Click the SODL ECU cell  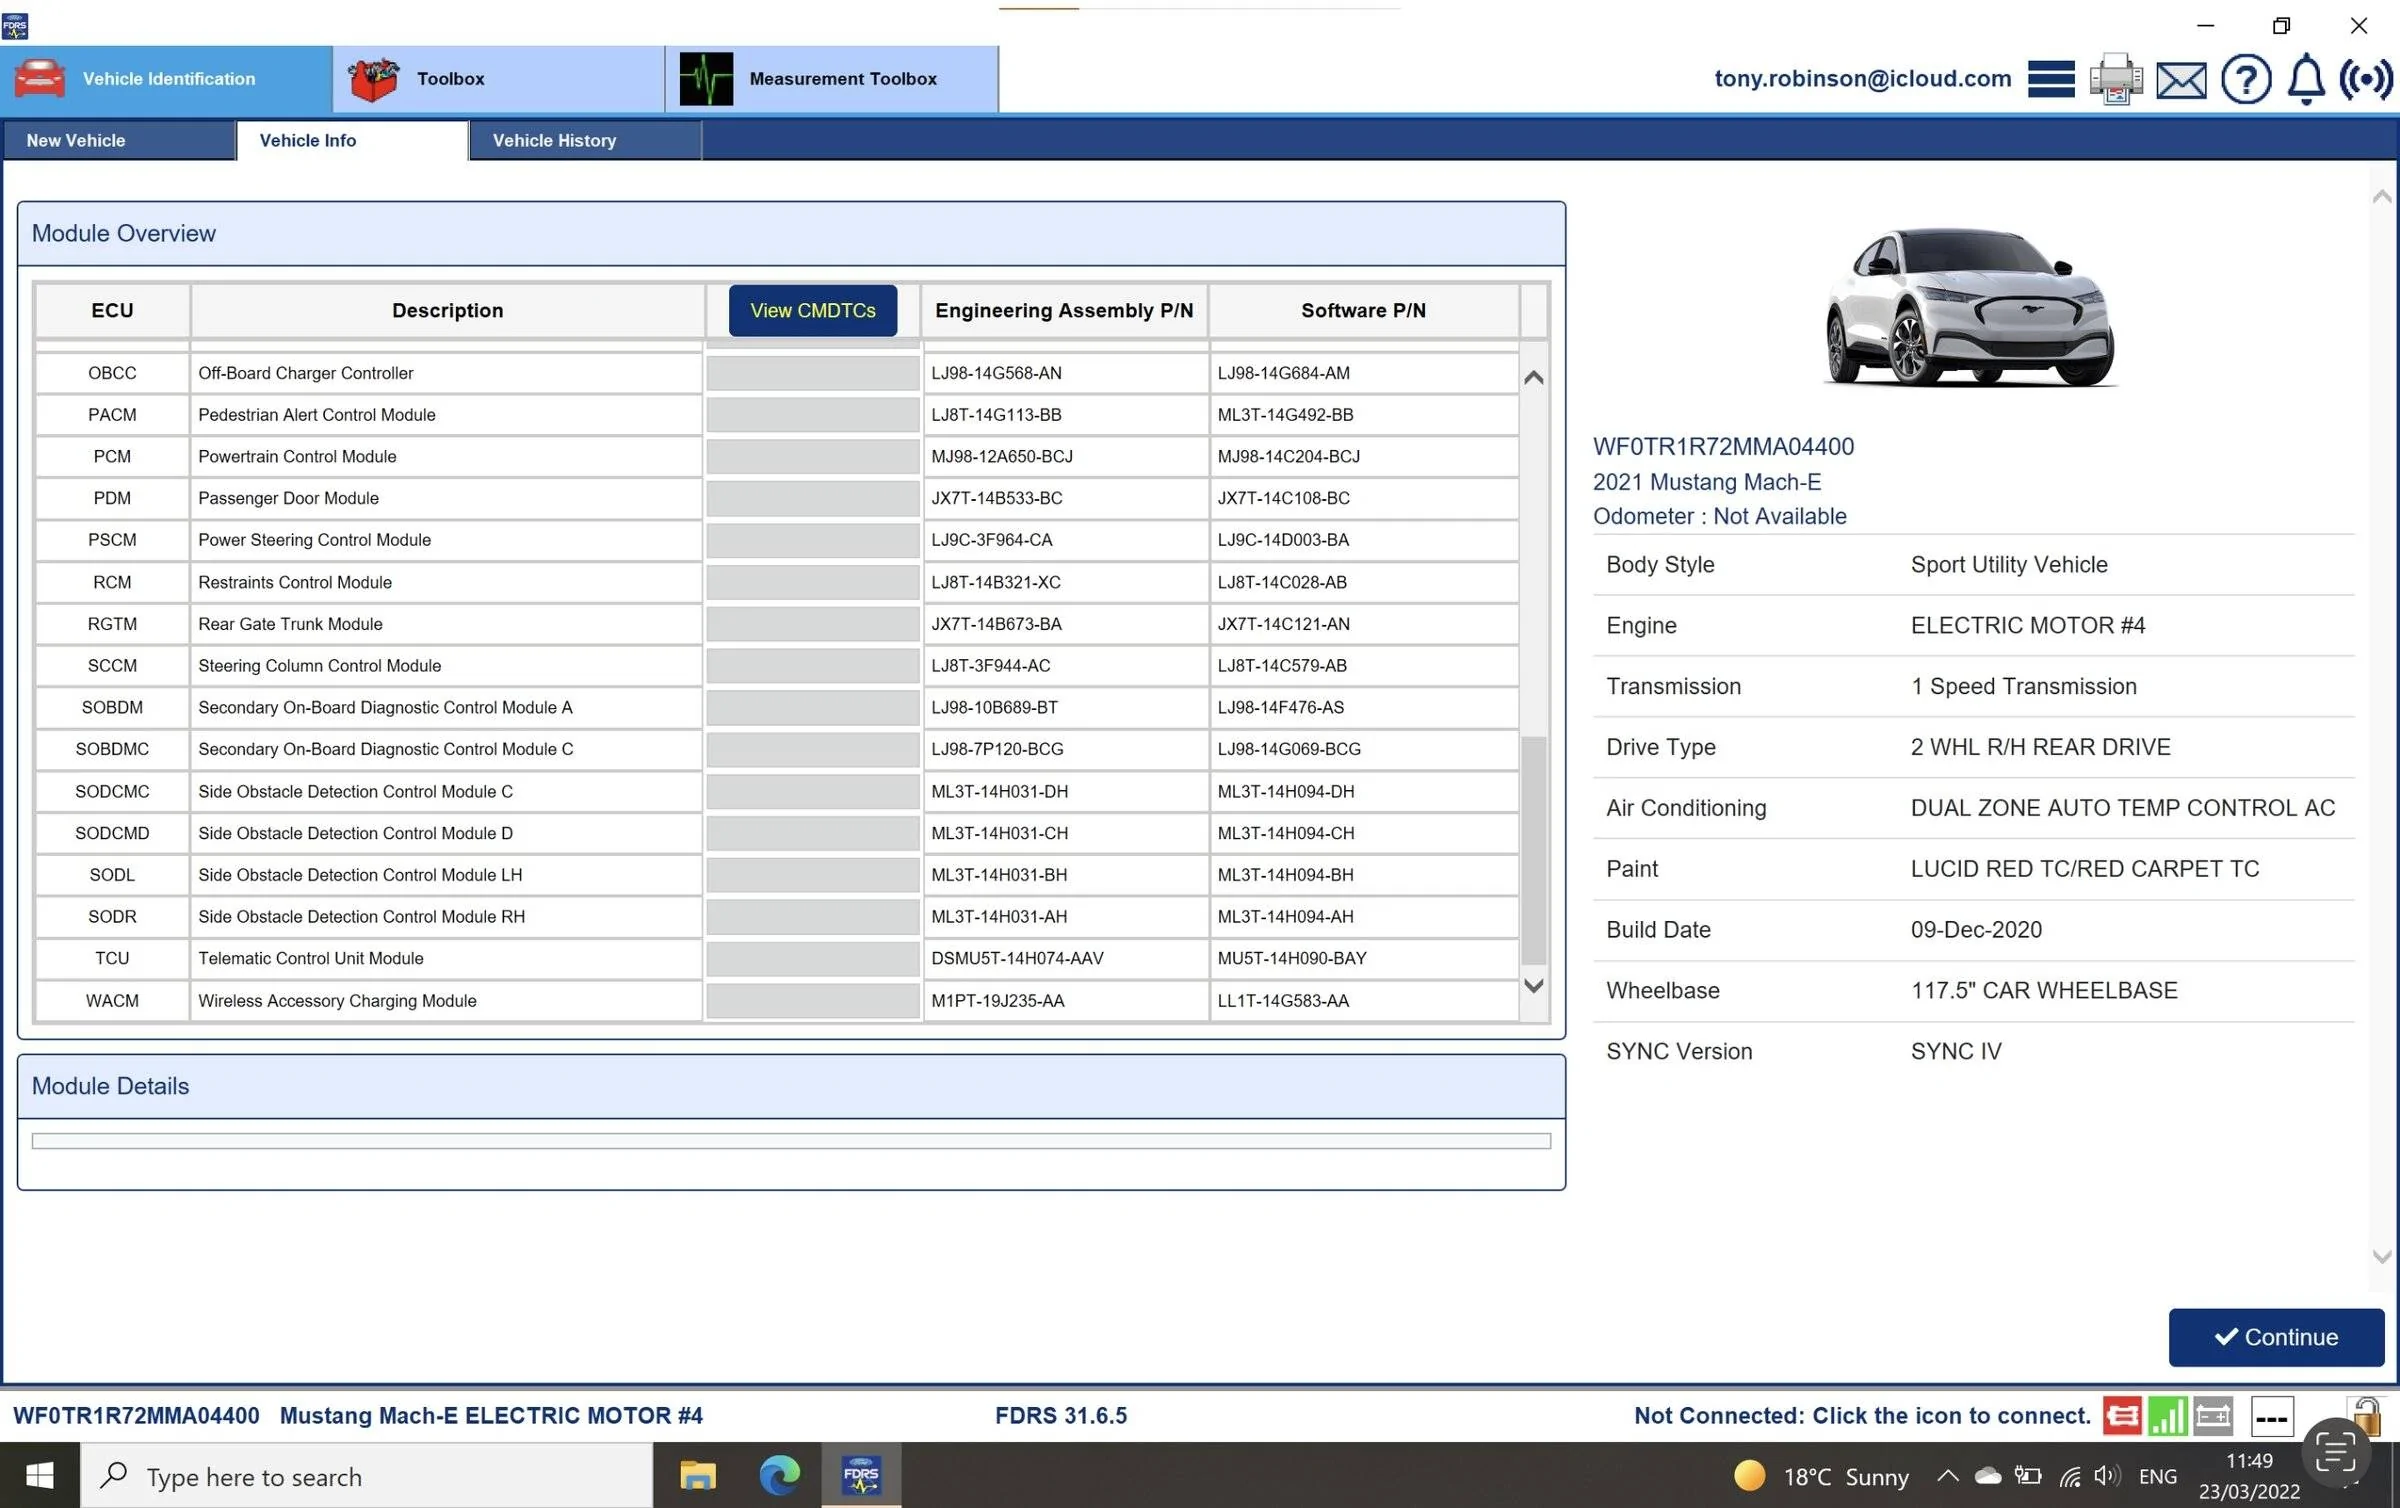click(x=112, y=875)
